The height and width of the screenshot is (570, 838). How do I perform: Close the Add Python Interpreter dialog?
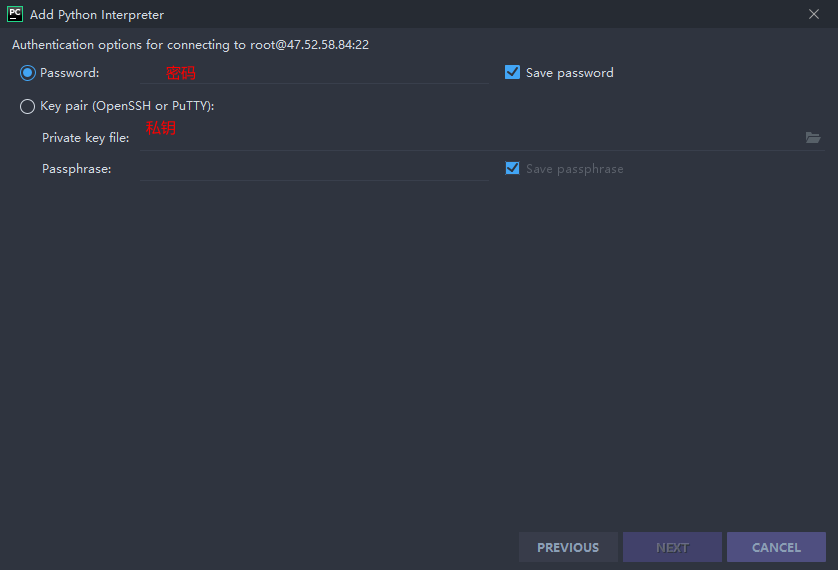coord(813,14)
